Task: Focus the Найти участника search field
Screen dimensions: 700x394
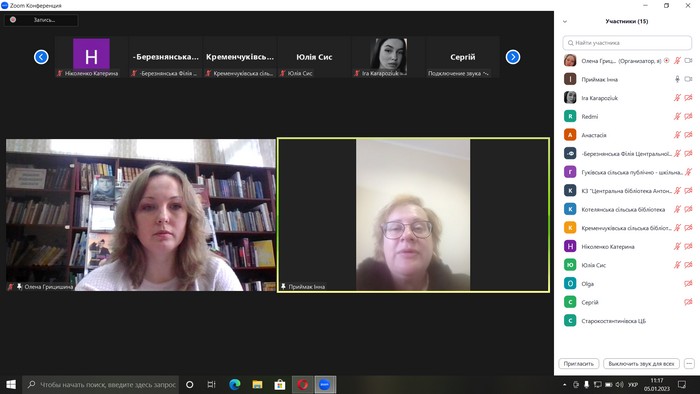Action: tap(627, 43)
